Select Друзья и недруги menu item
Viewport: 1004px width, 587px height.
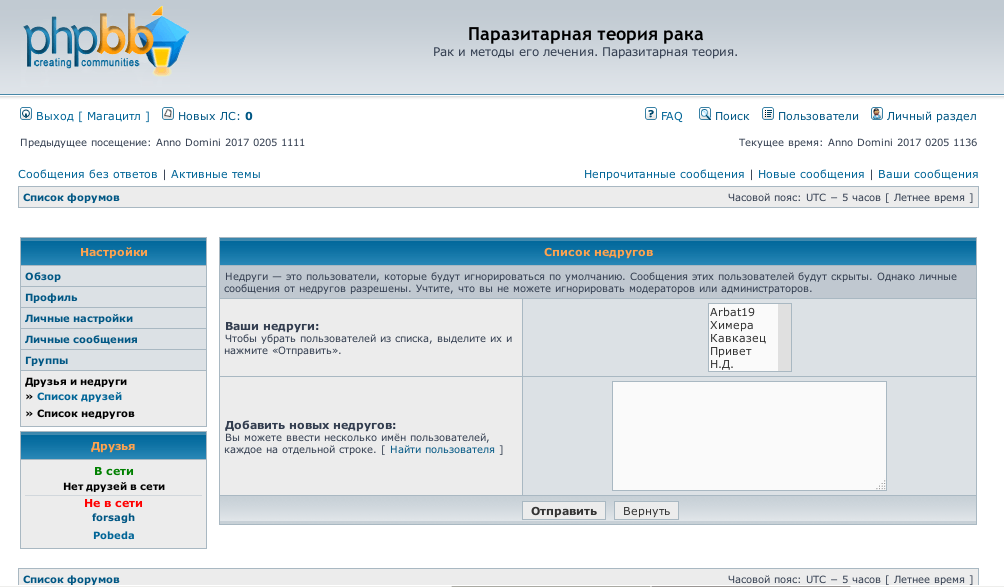(76, 382)
